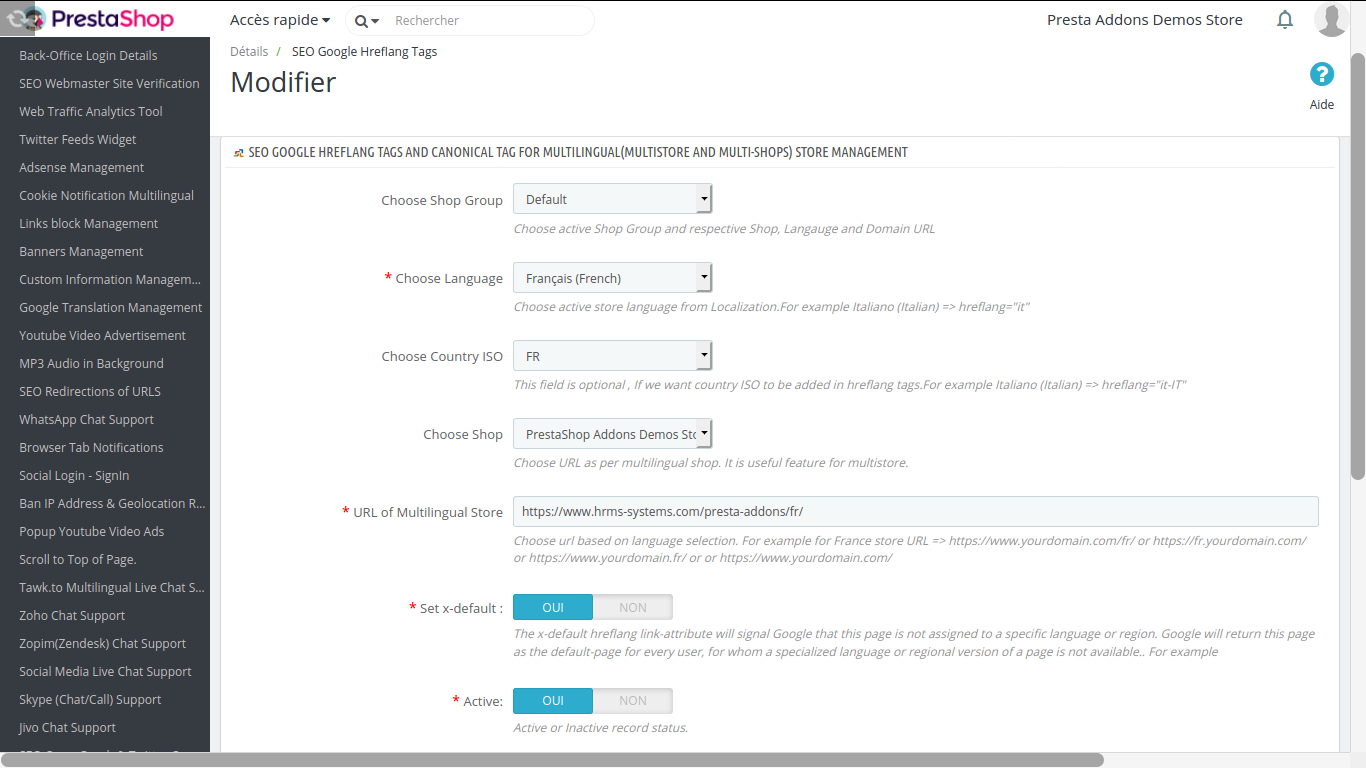
Task: Click the PrestaShop logo
Action: (90, 19)
